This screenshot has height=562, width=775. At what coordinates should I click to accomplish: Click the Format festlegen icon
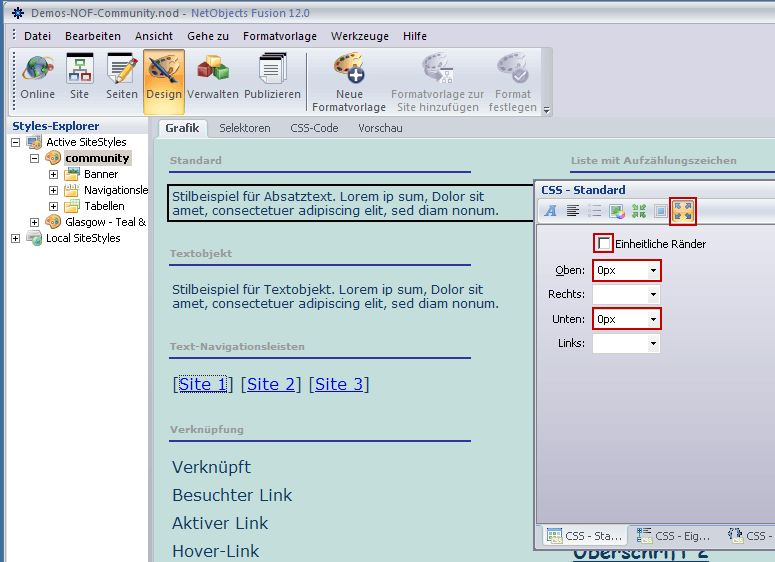(513, 68)
